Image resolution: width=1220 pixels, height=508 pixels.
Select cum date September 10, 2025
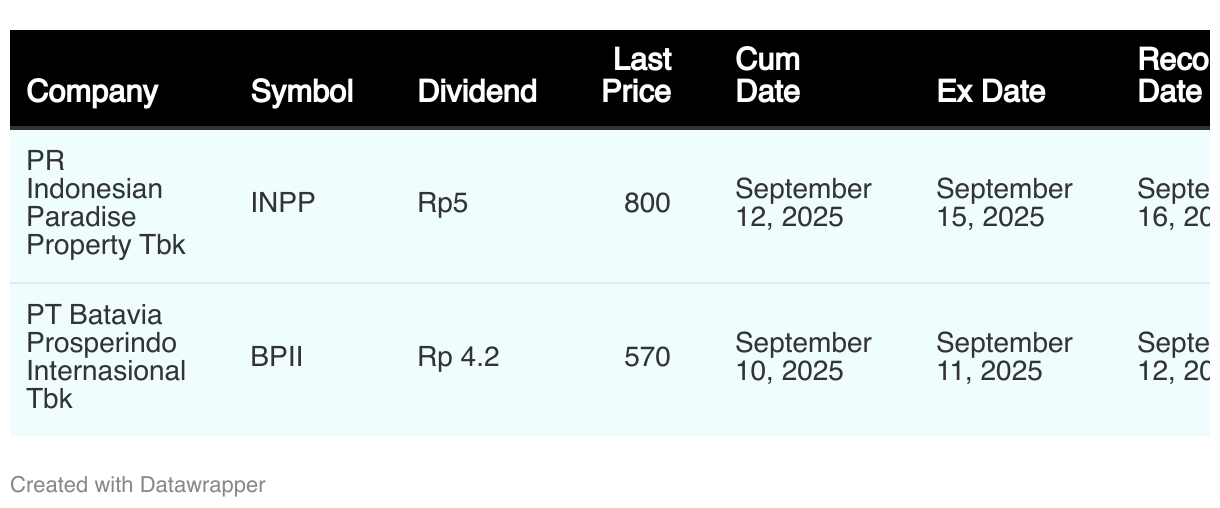tap(803, 357)
